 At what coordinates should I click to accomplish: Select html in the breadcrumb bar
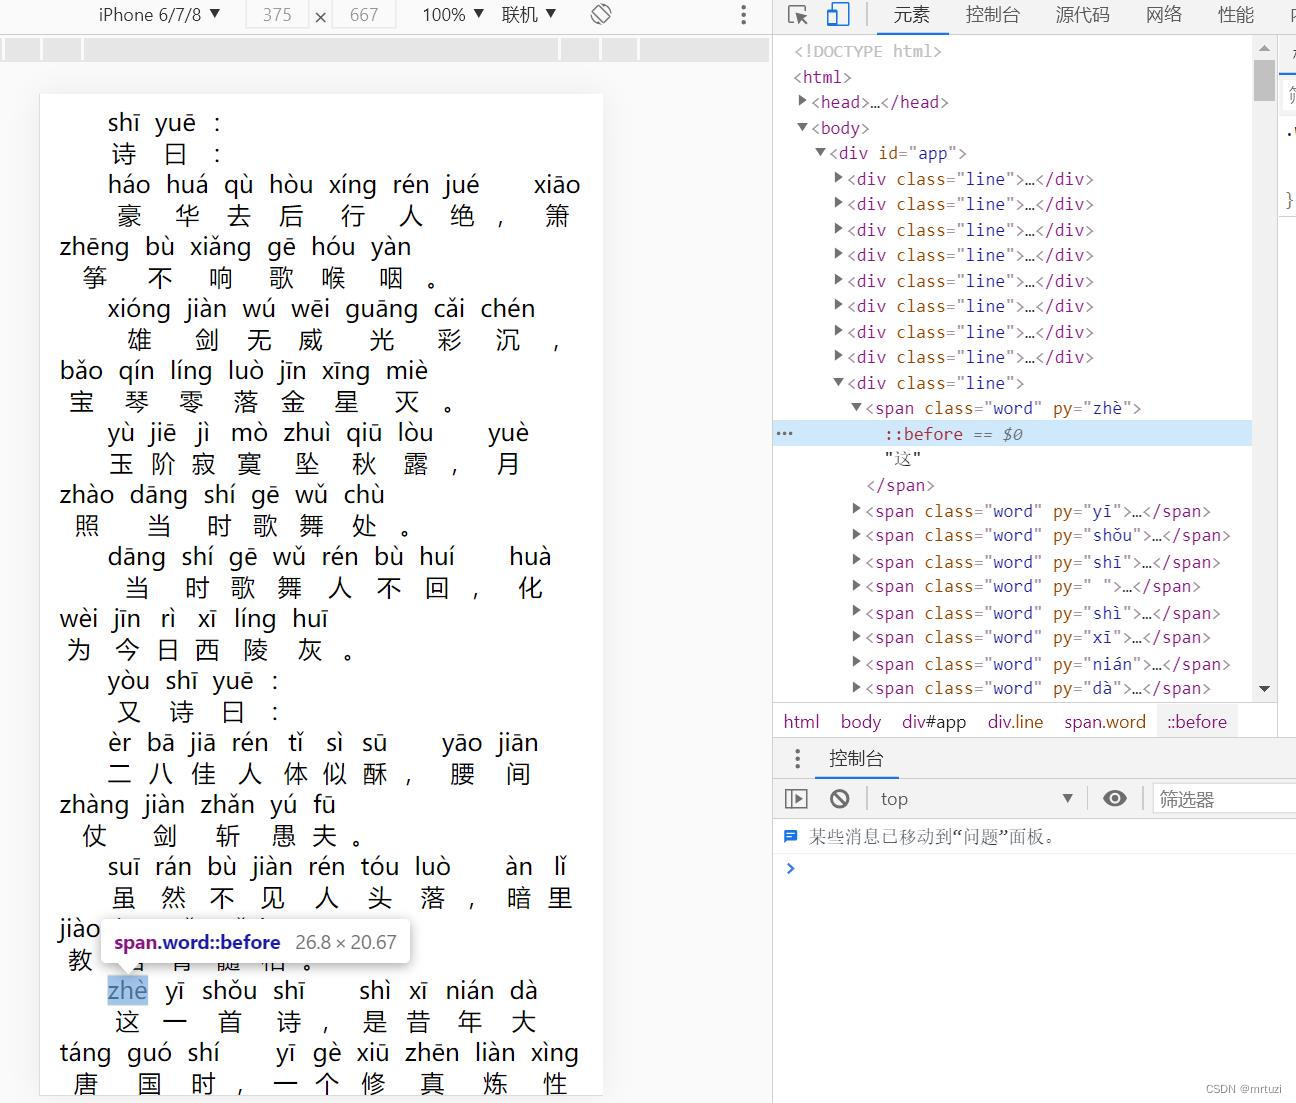[x=801, y=721]
